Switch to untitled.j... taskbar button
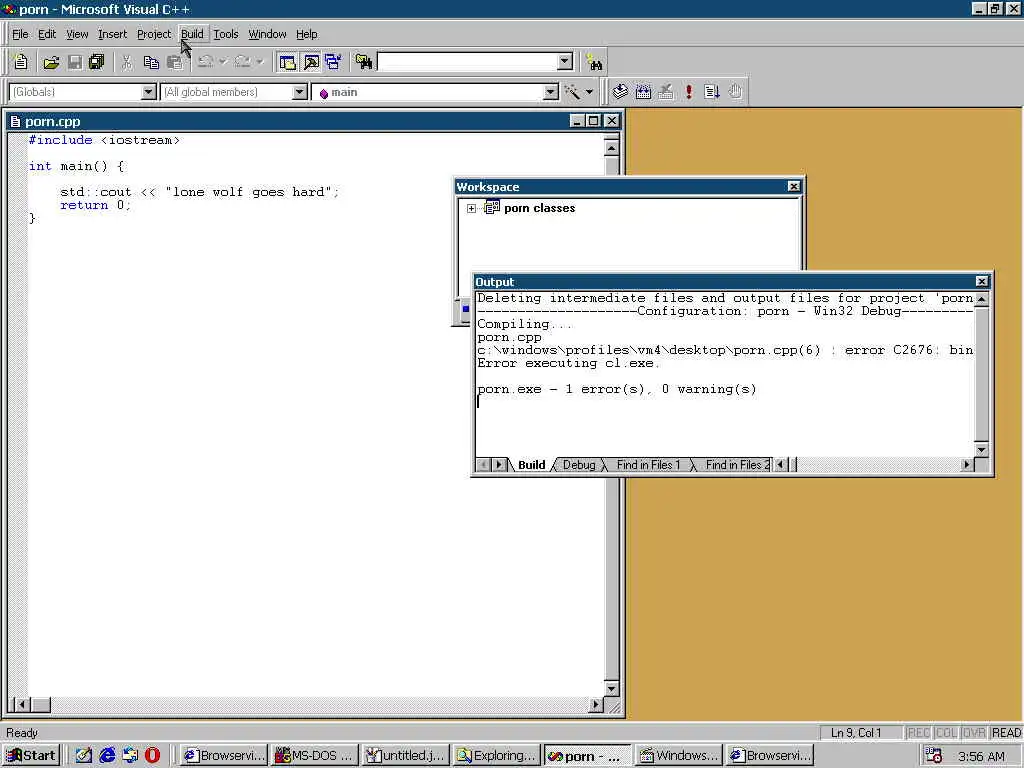This screenshot has height=768, width=1024. click(x=406, y=756)
